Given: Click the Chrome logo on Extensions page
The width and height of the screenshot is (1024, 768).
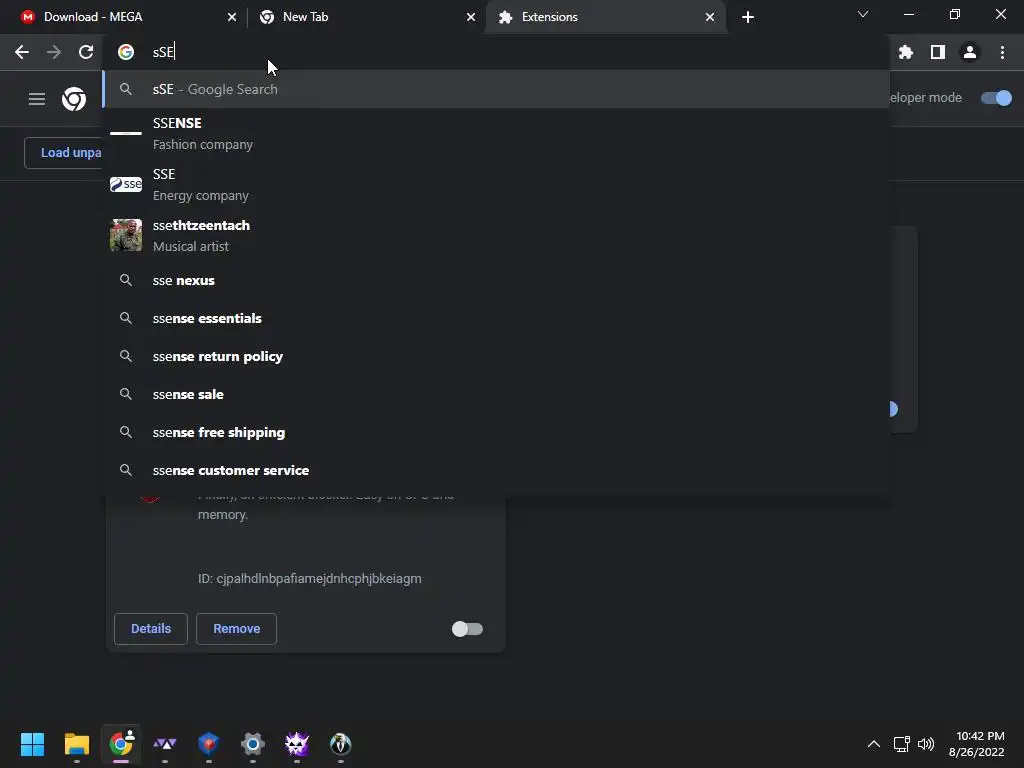Looking at the screenshot, I should pyautogui.click(x=74, y=99).
